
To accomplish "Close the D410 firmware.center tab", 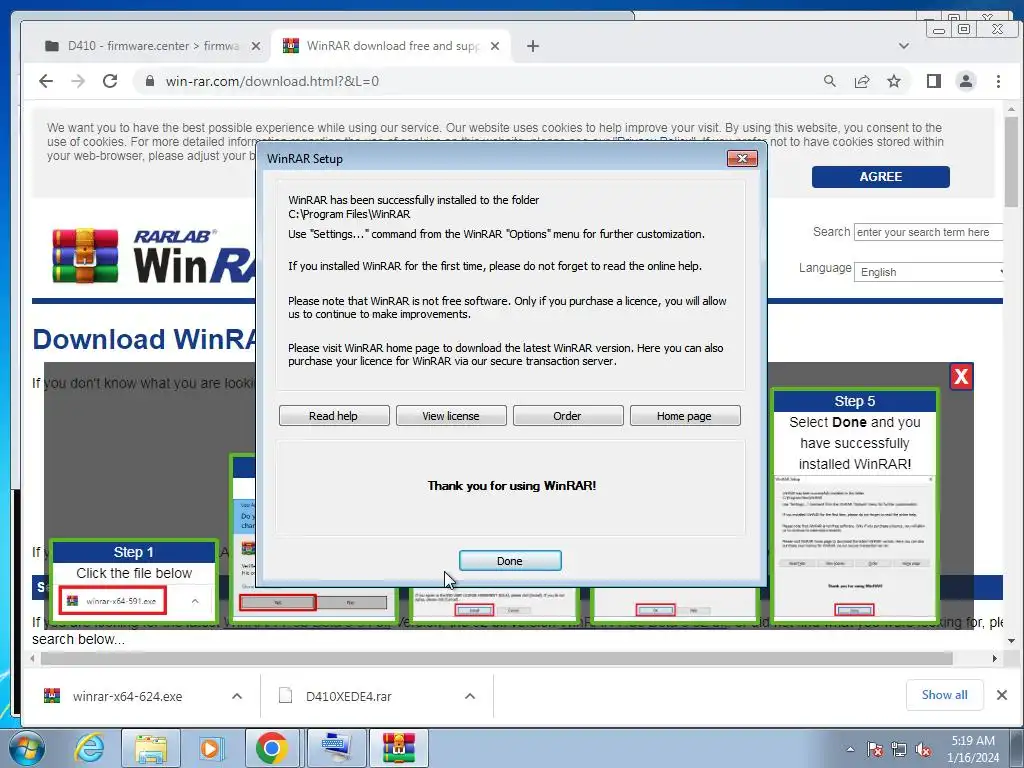I will (x=256, y=46).
